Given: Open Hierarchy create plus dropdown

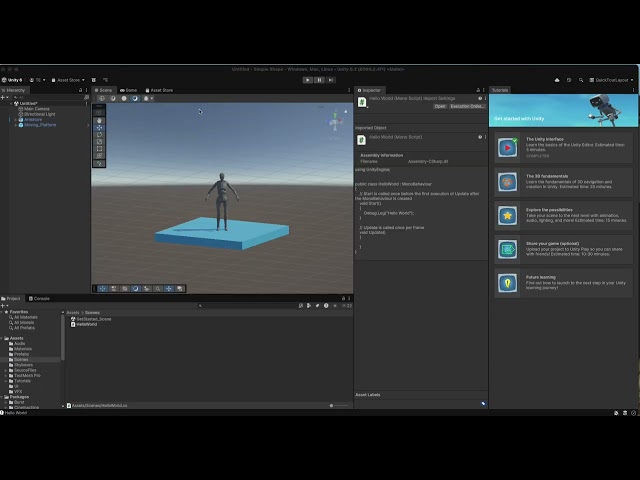Looking at the screenshot, I should point(4,98).
